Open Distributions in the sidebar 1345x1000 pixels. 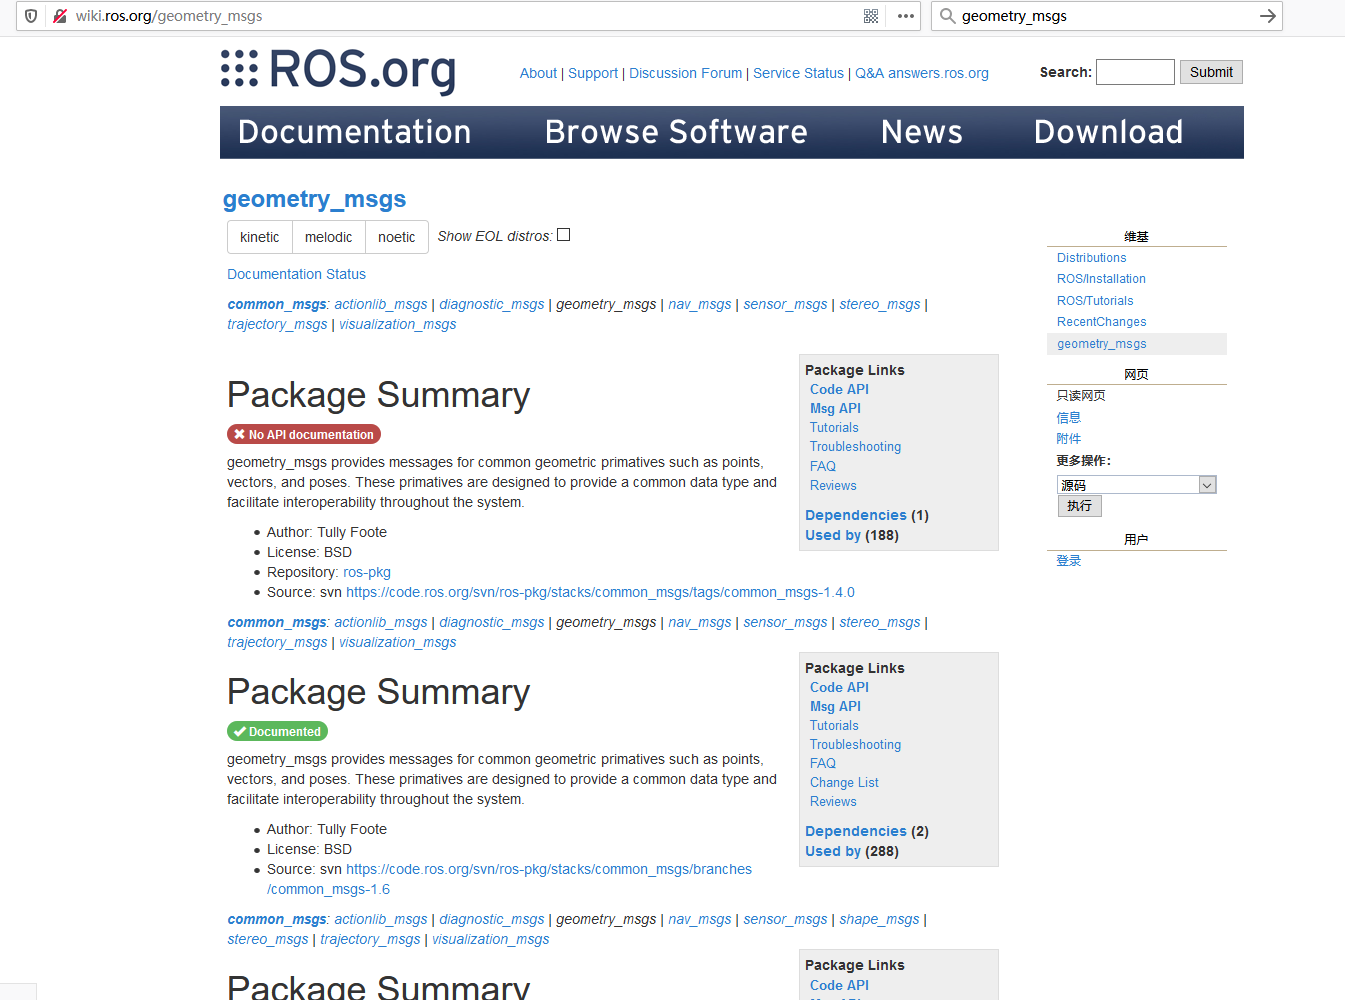pos(1091,258)
